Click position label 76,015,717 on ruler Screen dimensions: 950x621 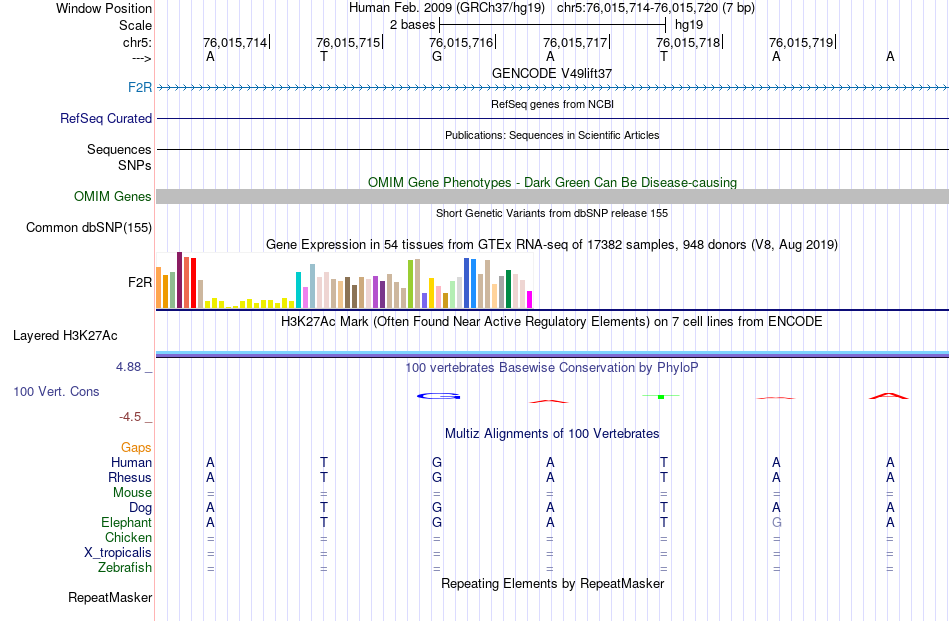tap(574, 42)
